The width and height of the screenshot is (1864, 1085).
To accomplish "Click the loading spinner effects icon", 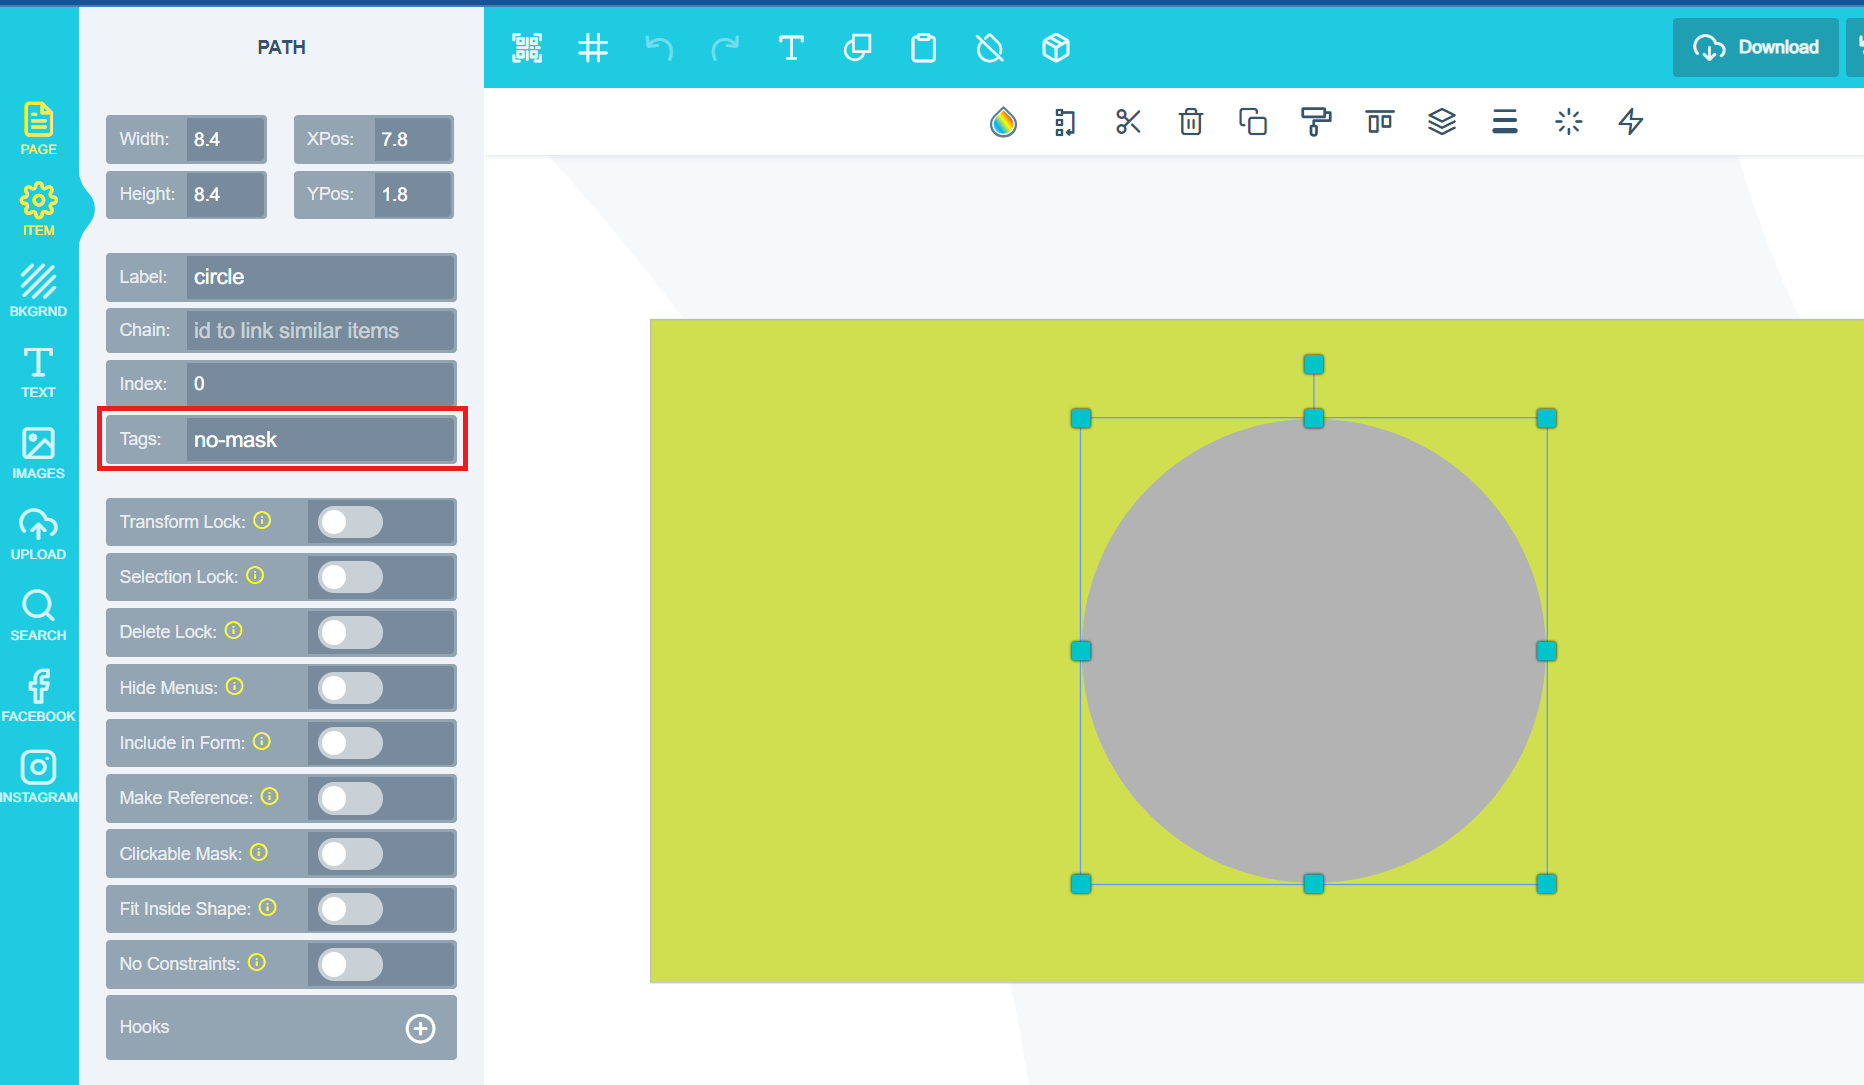I will tap(1569, 122).
